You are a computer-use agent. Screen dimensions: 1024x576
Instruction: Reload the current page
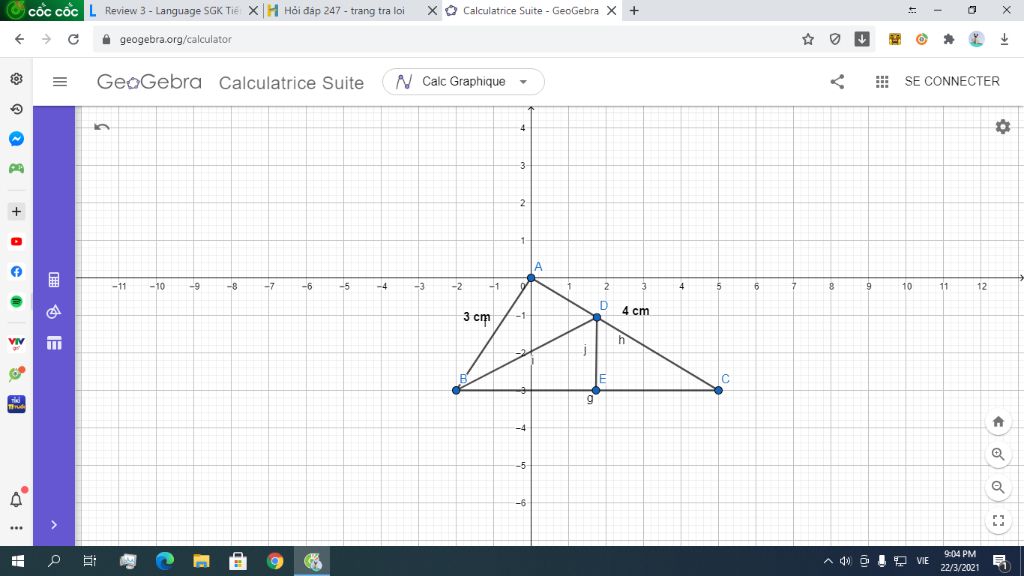click(x=73, y=39)
